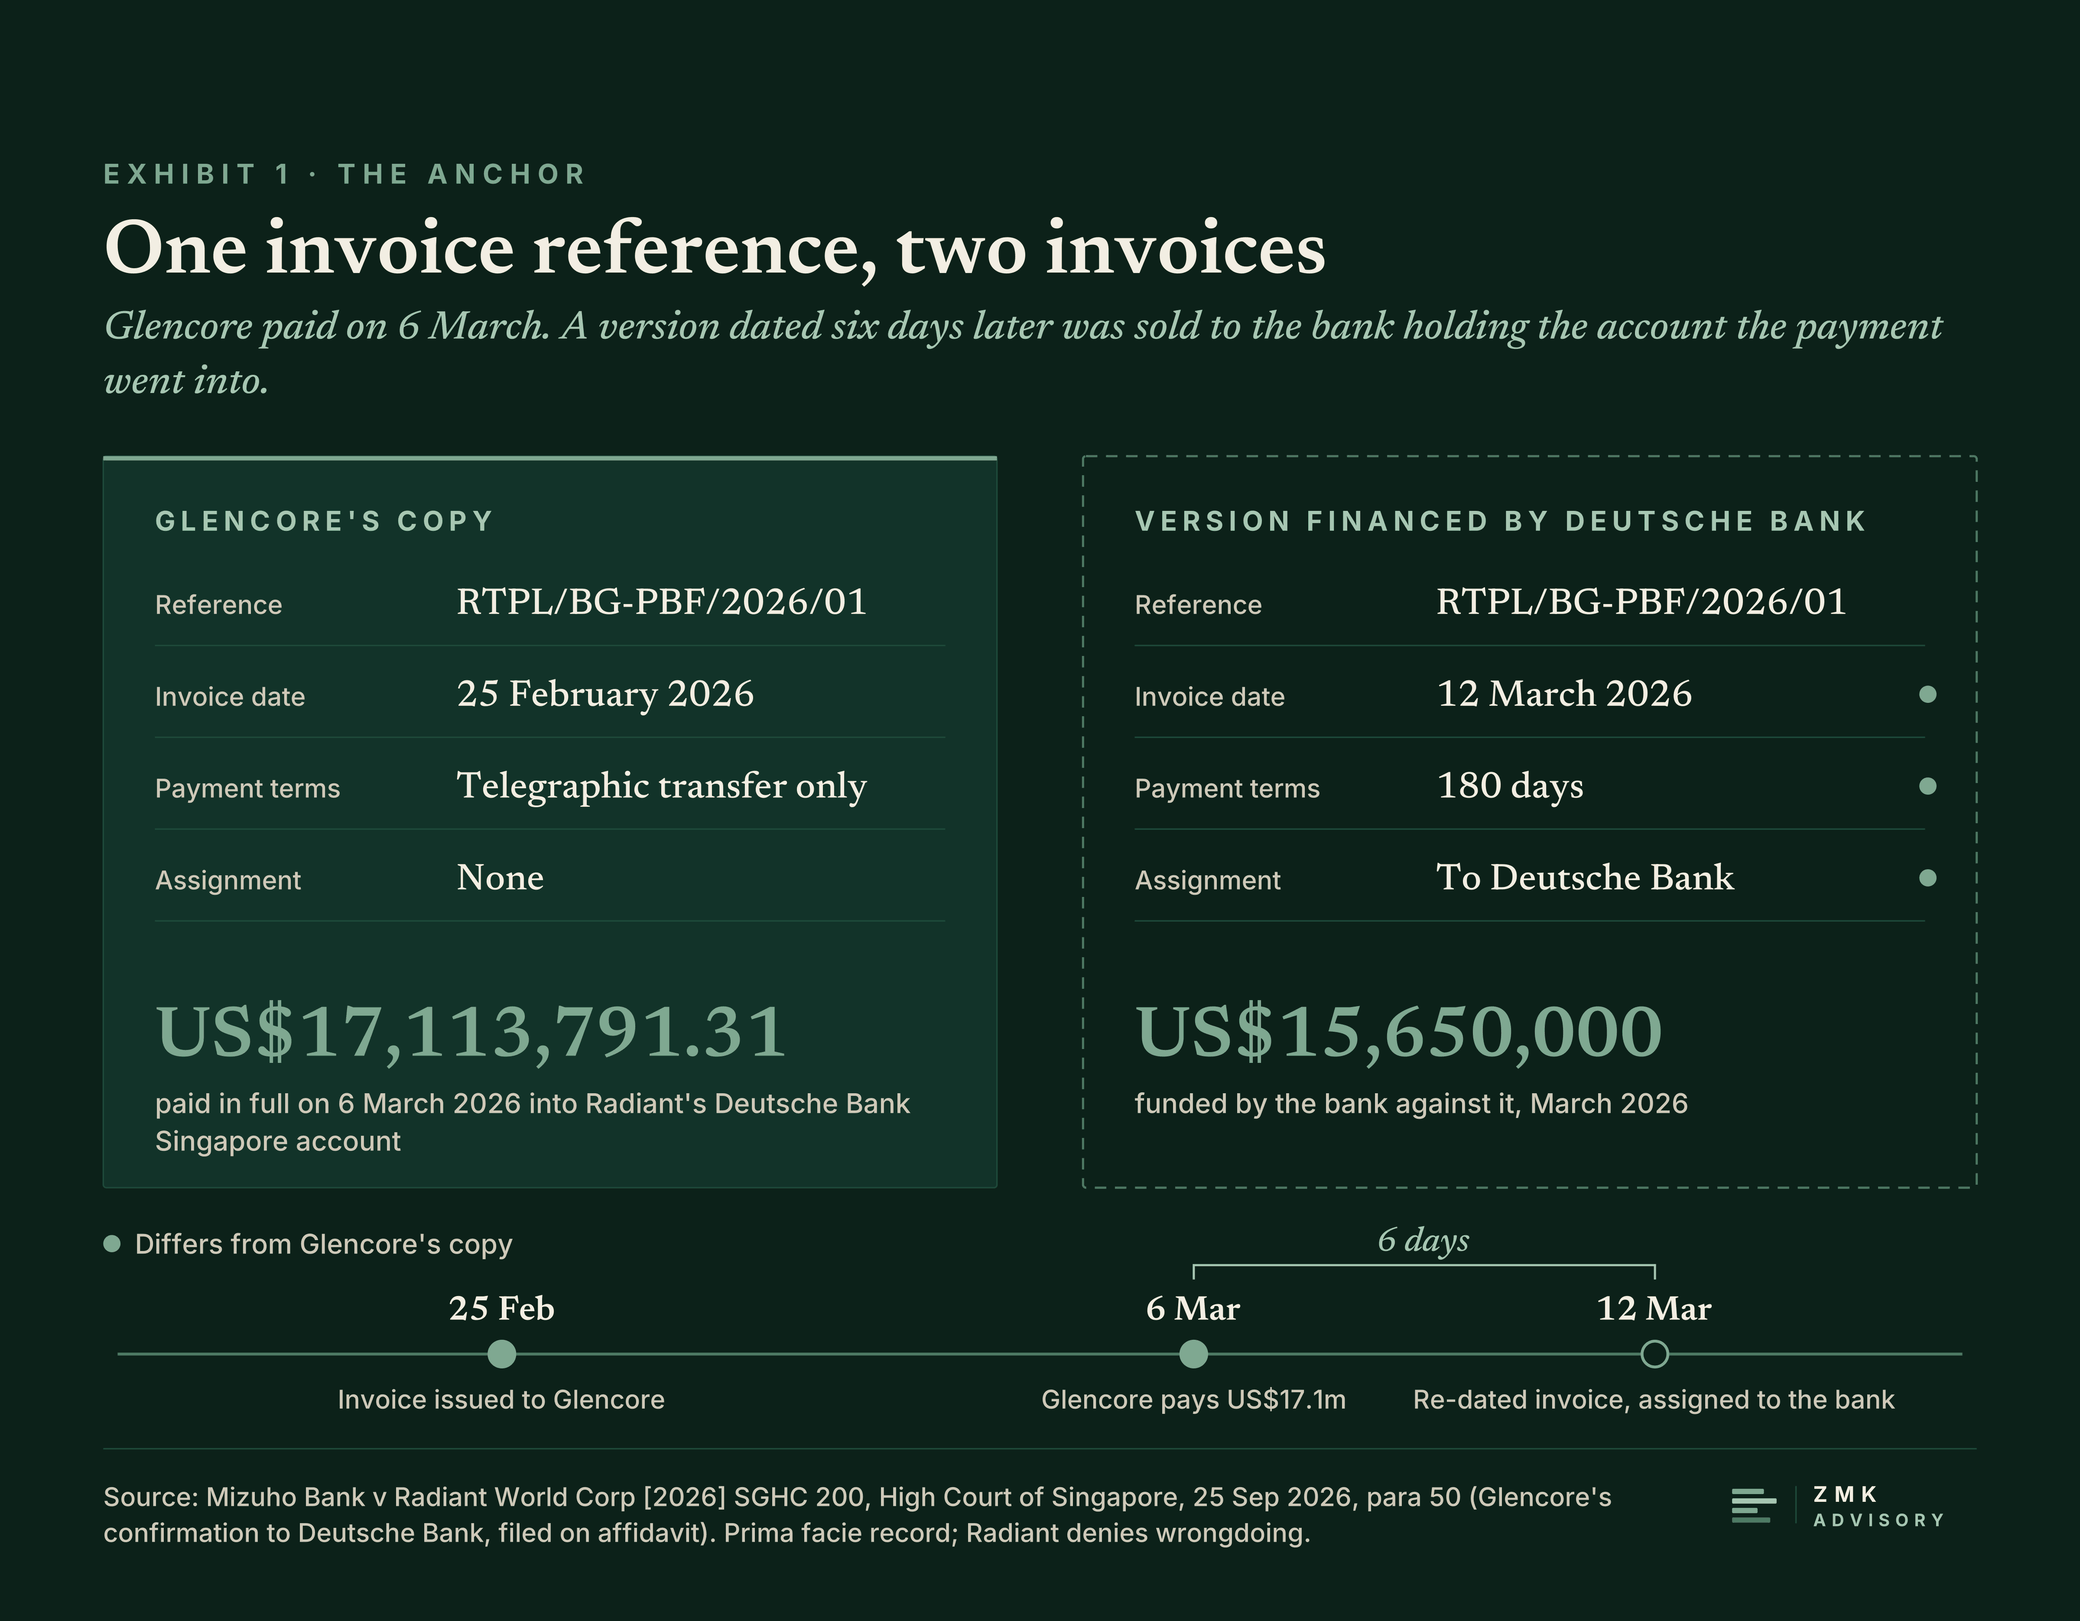Click the difference dot beside 12 March 2026
This screenshot has width=2080, height=1621.
[x=1928, y=694]
